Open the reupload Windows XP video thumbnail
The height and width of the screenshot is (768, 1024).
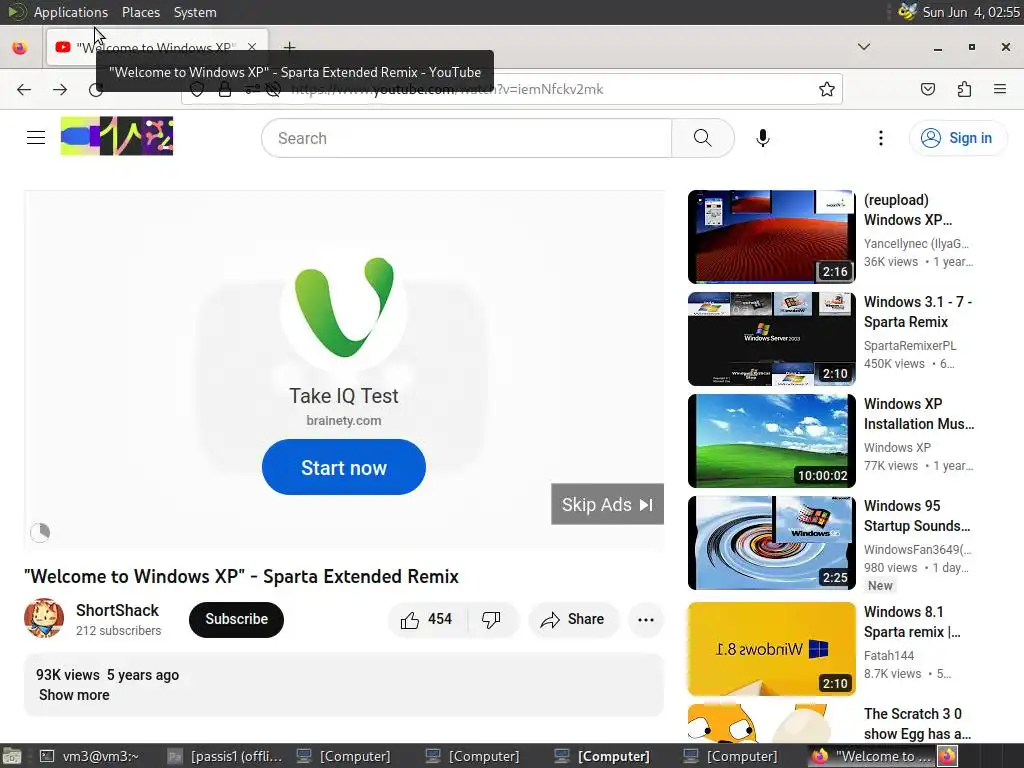click(x=771, y=236)
